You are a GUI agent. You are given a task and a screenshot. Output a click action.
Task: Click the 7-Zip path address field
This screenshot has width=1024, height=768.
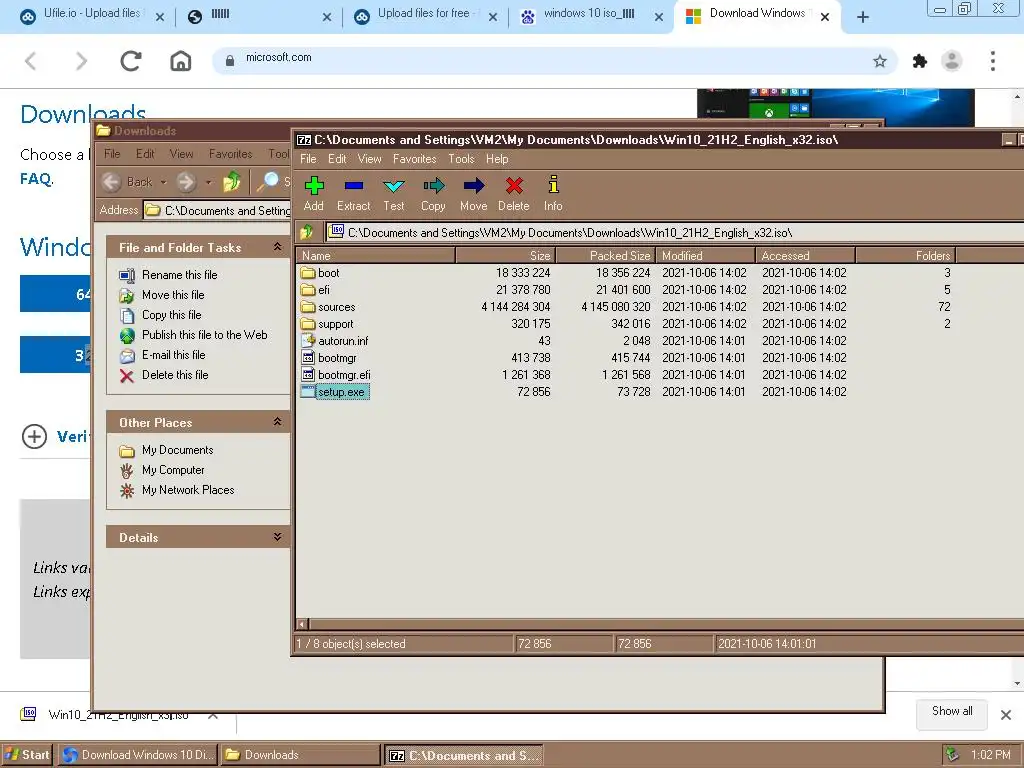pos(673,232)
